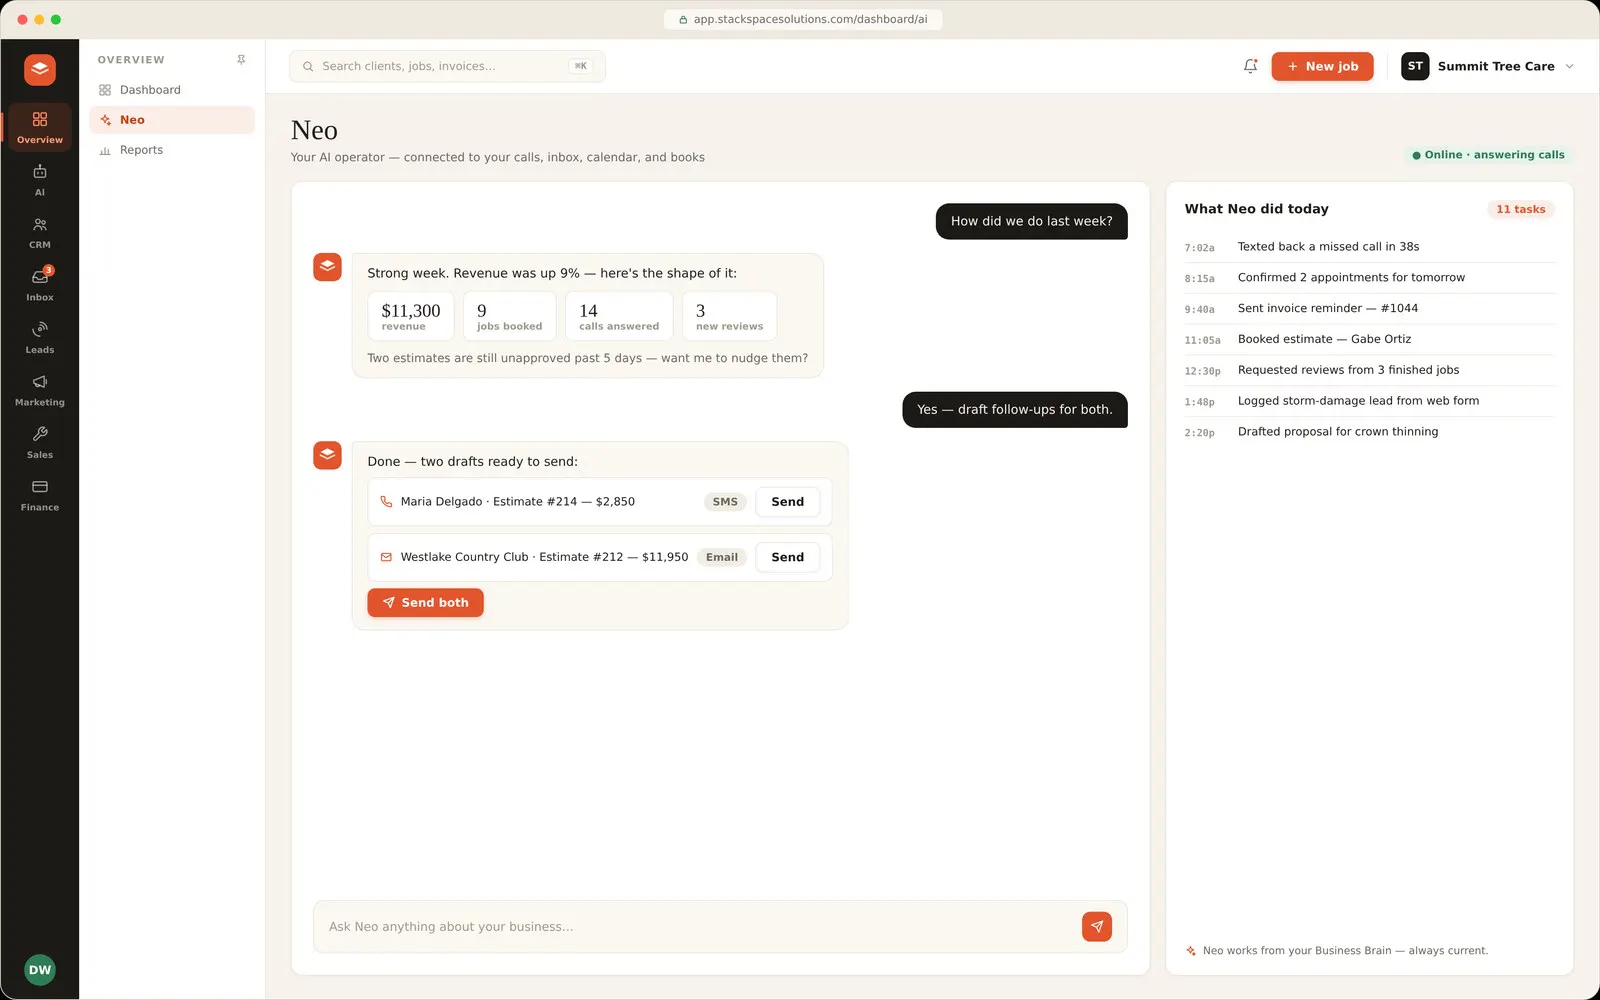Open the Overview section in the rail
The width and height of the screenshot is (1600, 1000).
pos(40,127)
